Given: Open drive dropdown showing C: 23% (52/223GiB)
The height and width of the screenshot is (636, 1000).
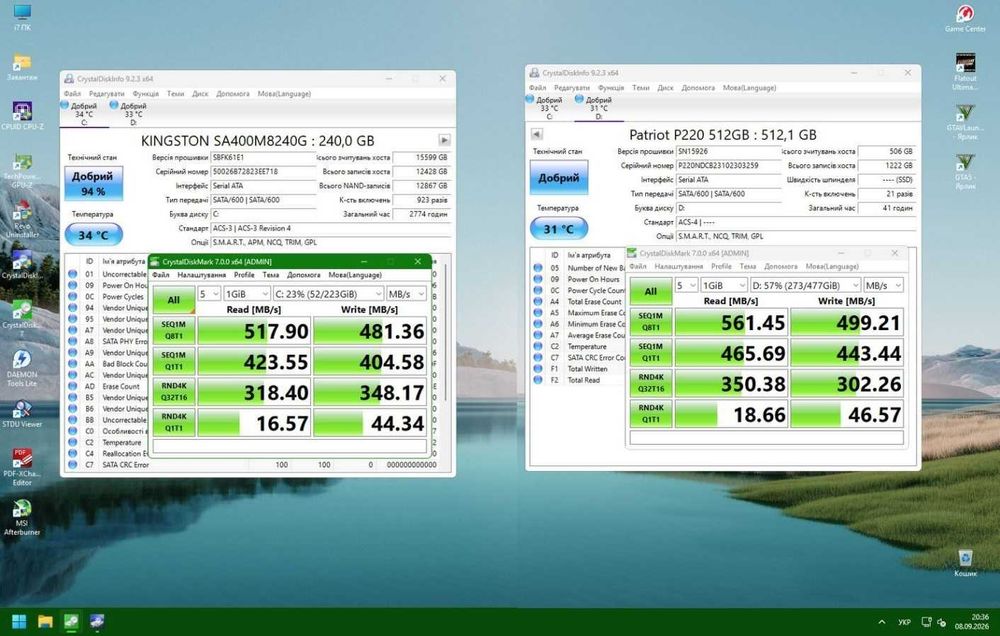Looking at the screenshot, I should point(328,294).
